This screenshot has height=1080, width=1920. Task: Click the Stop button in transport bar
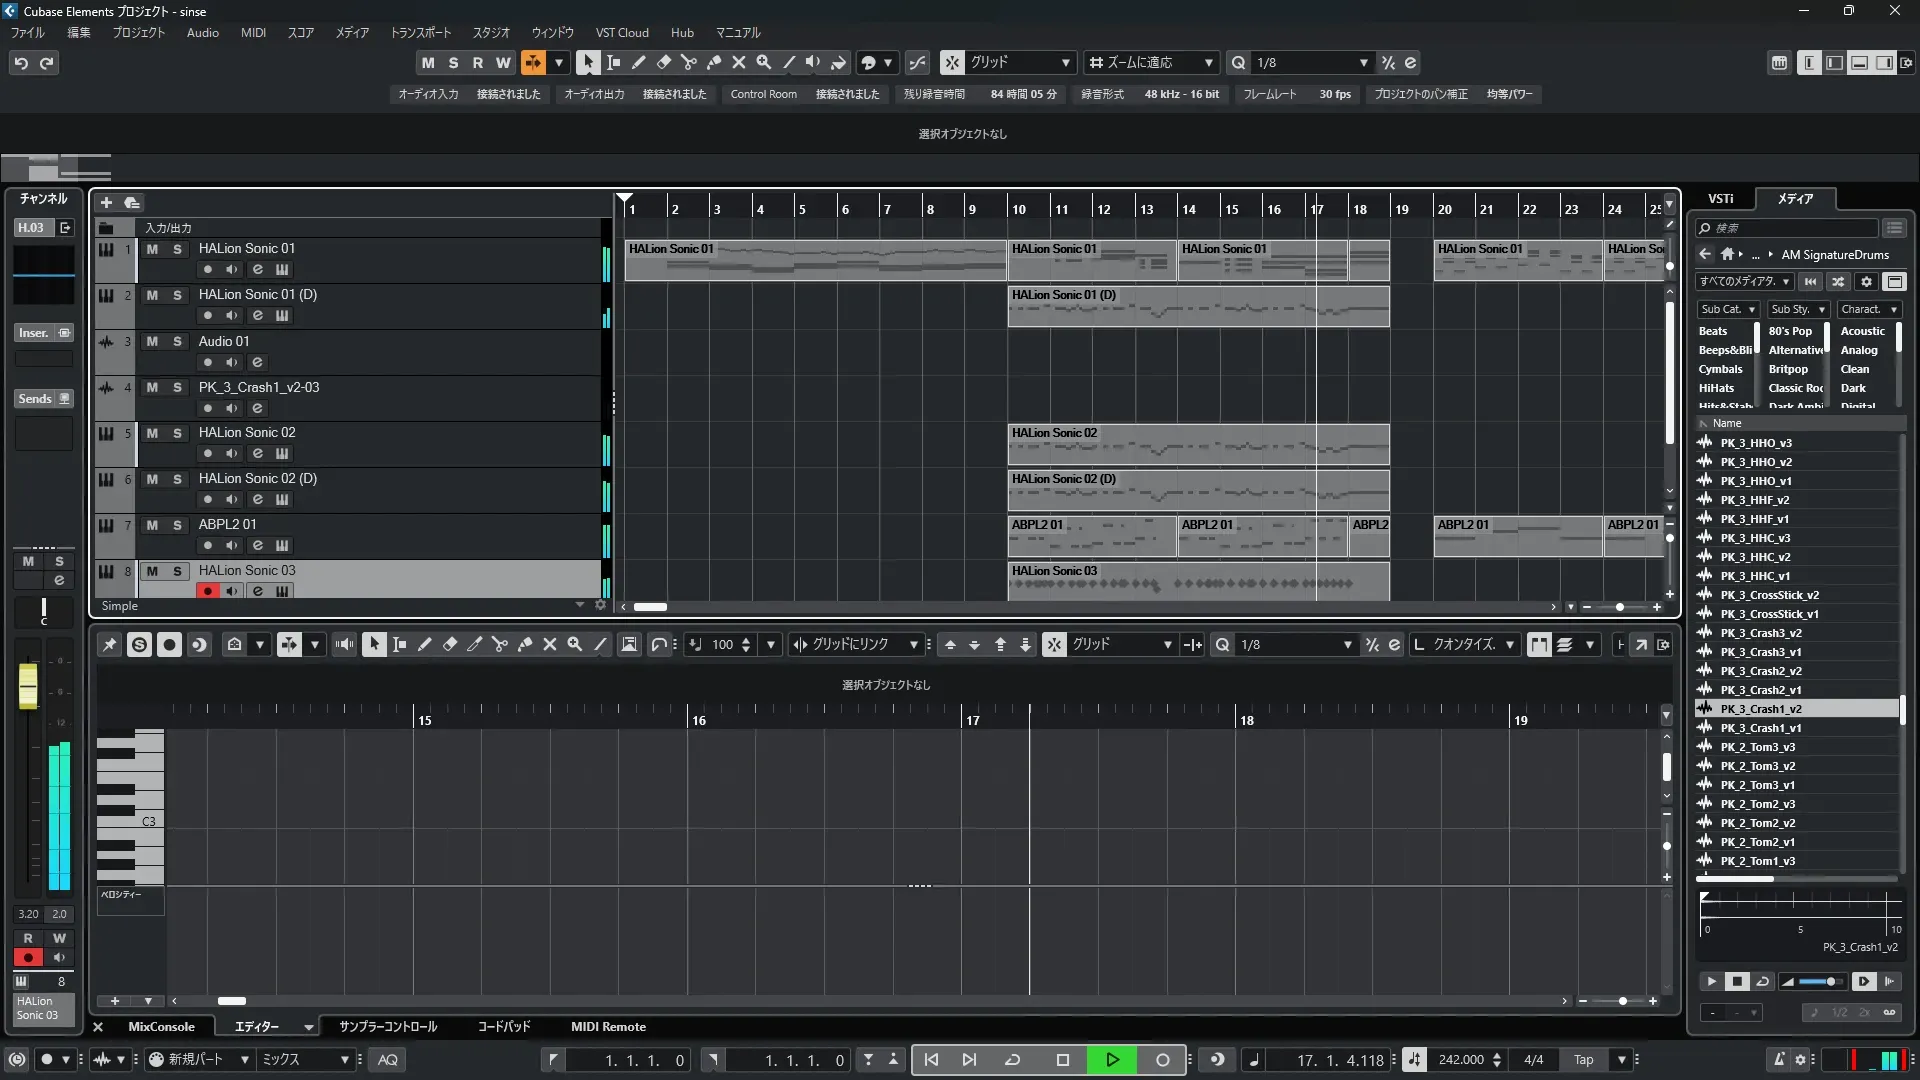tap(1062, 1060)
